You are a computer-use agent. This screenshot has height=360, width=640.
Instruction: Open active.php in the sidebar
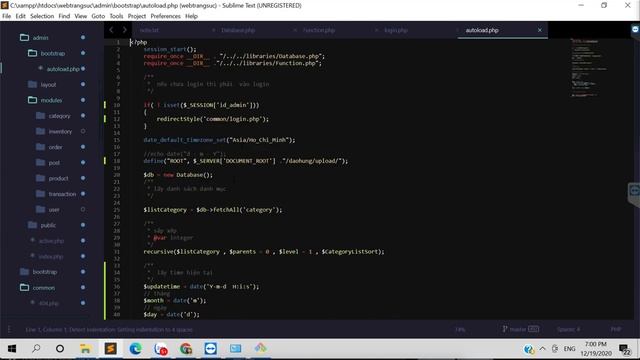pos(51,241)
